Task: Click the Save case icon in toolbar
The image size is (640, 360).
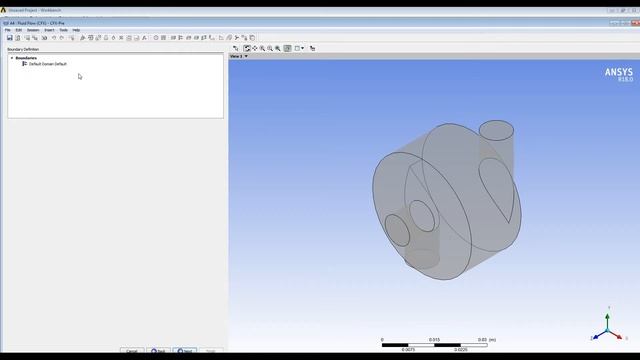Action: pos(10,38)
